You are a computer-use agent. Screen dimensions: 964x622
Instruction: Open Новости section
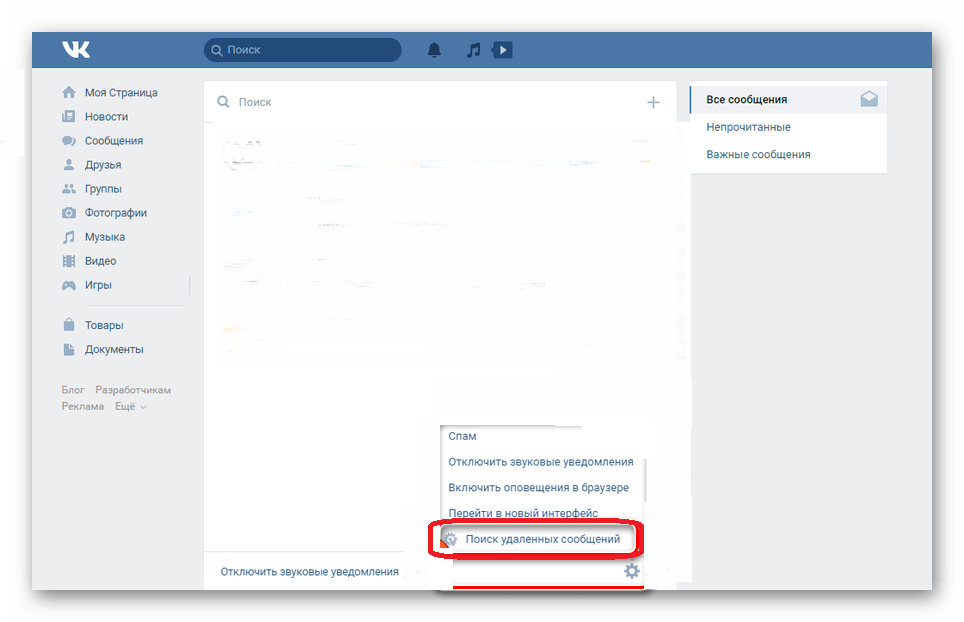pos(106,117)
